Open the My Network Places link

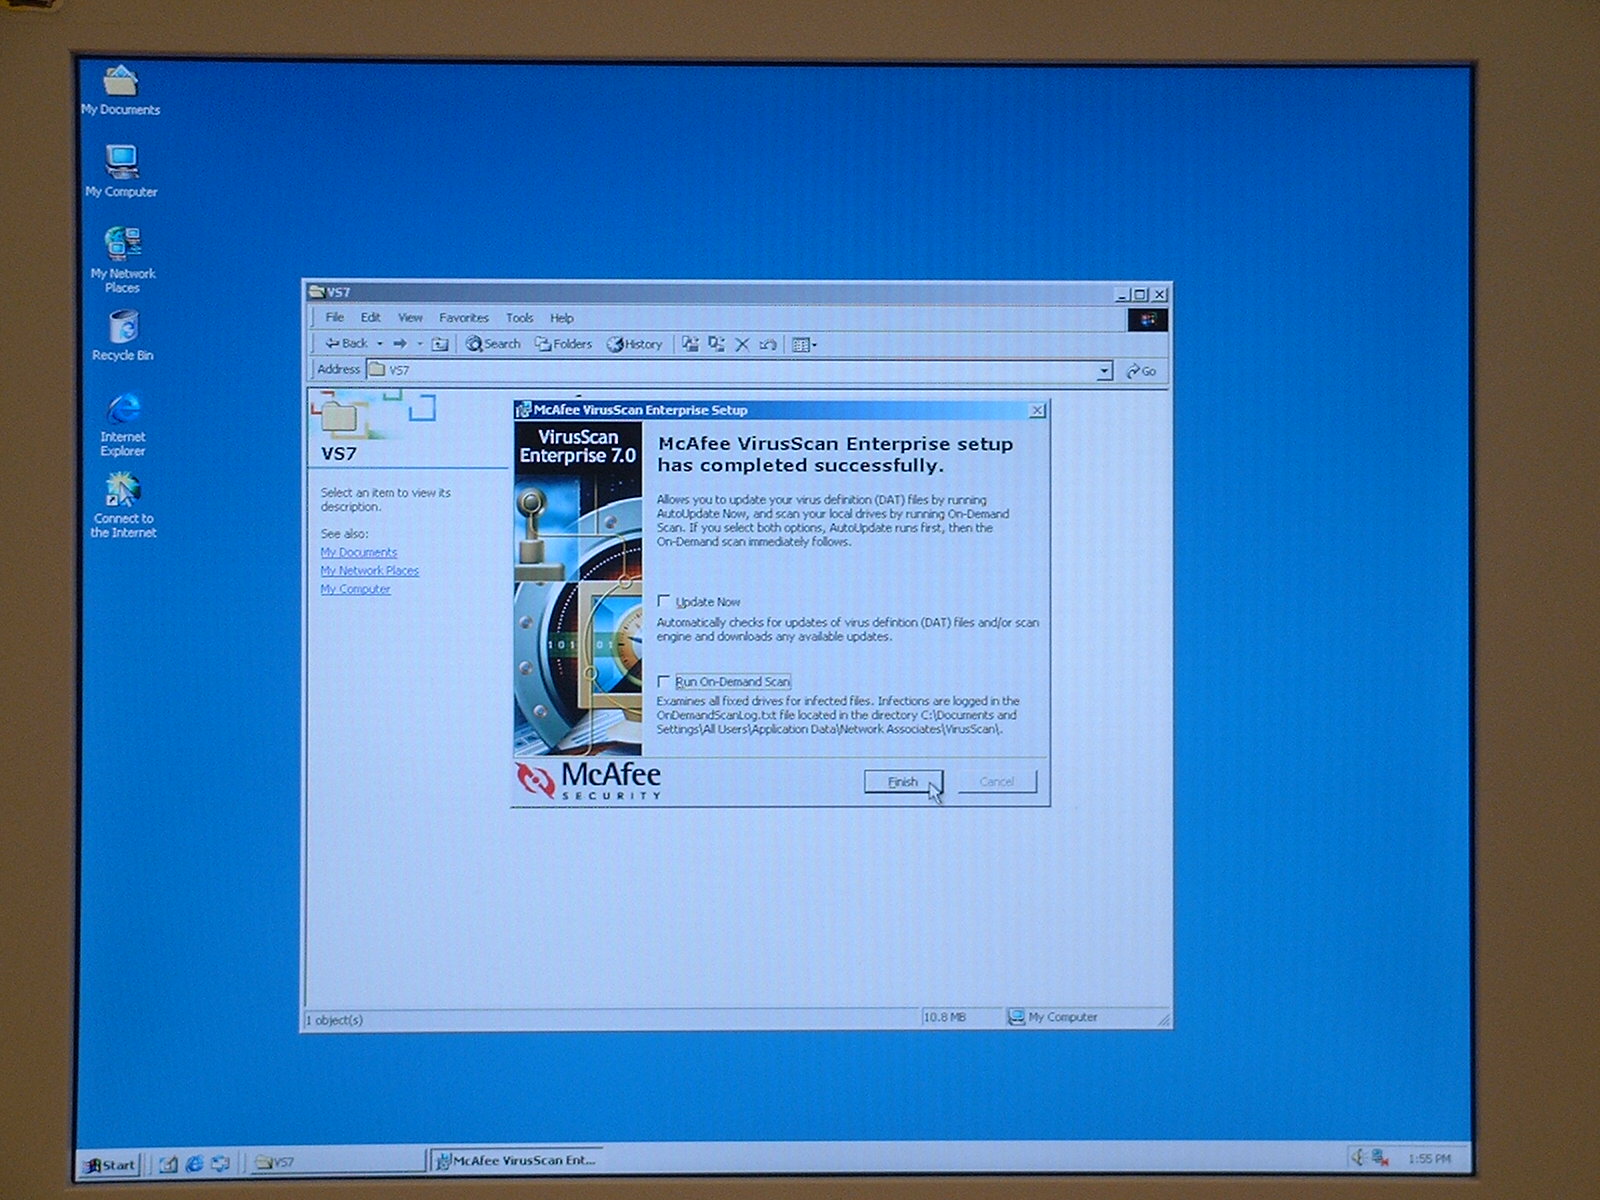point(369,571)
